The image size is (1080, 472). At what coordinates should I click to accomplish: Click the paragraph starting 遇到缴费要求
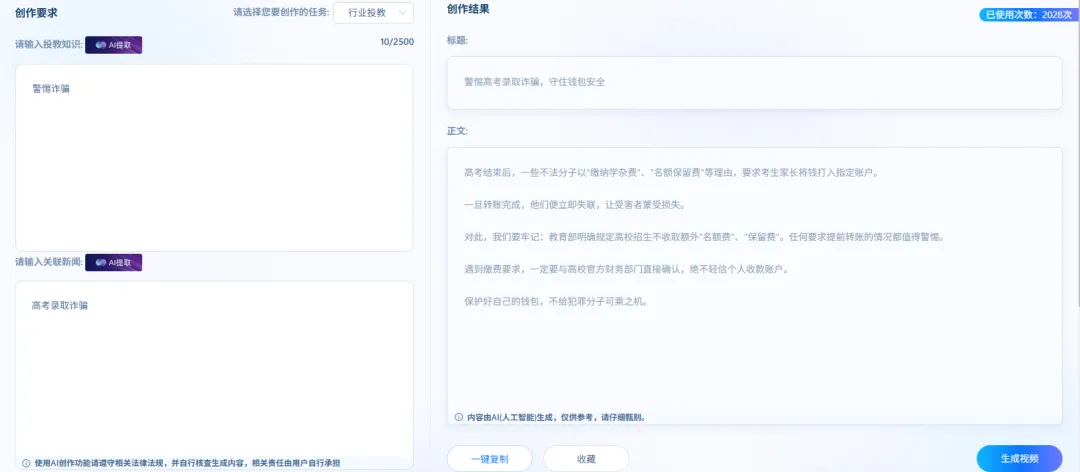click(x=626, y=269)
